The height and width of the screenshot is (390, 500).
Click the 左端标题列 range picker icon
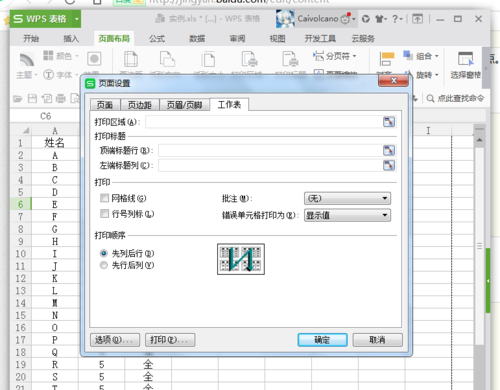(x=389, y=165)
